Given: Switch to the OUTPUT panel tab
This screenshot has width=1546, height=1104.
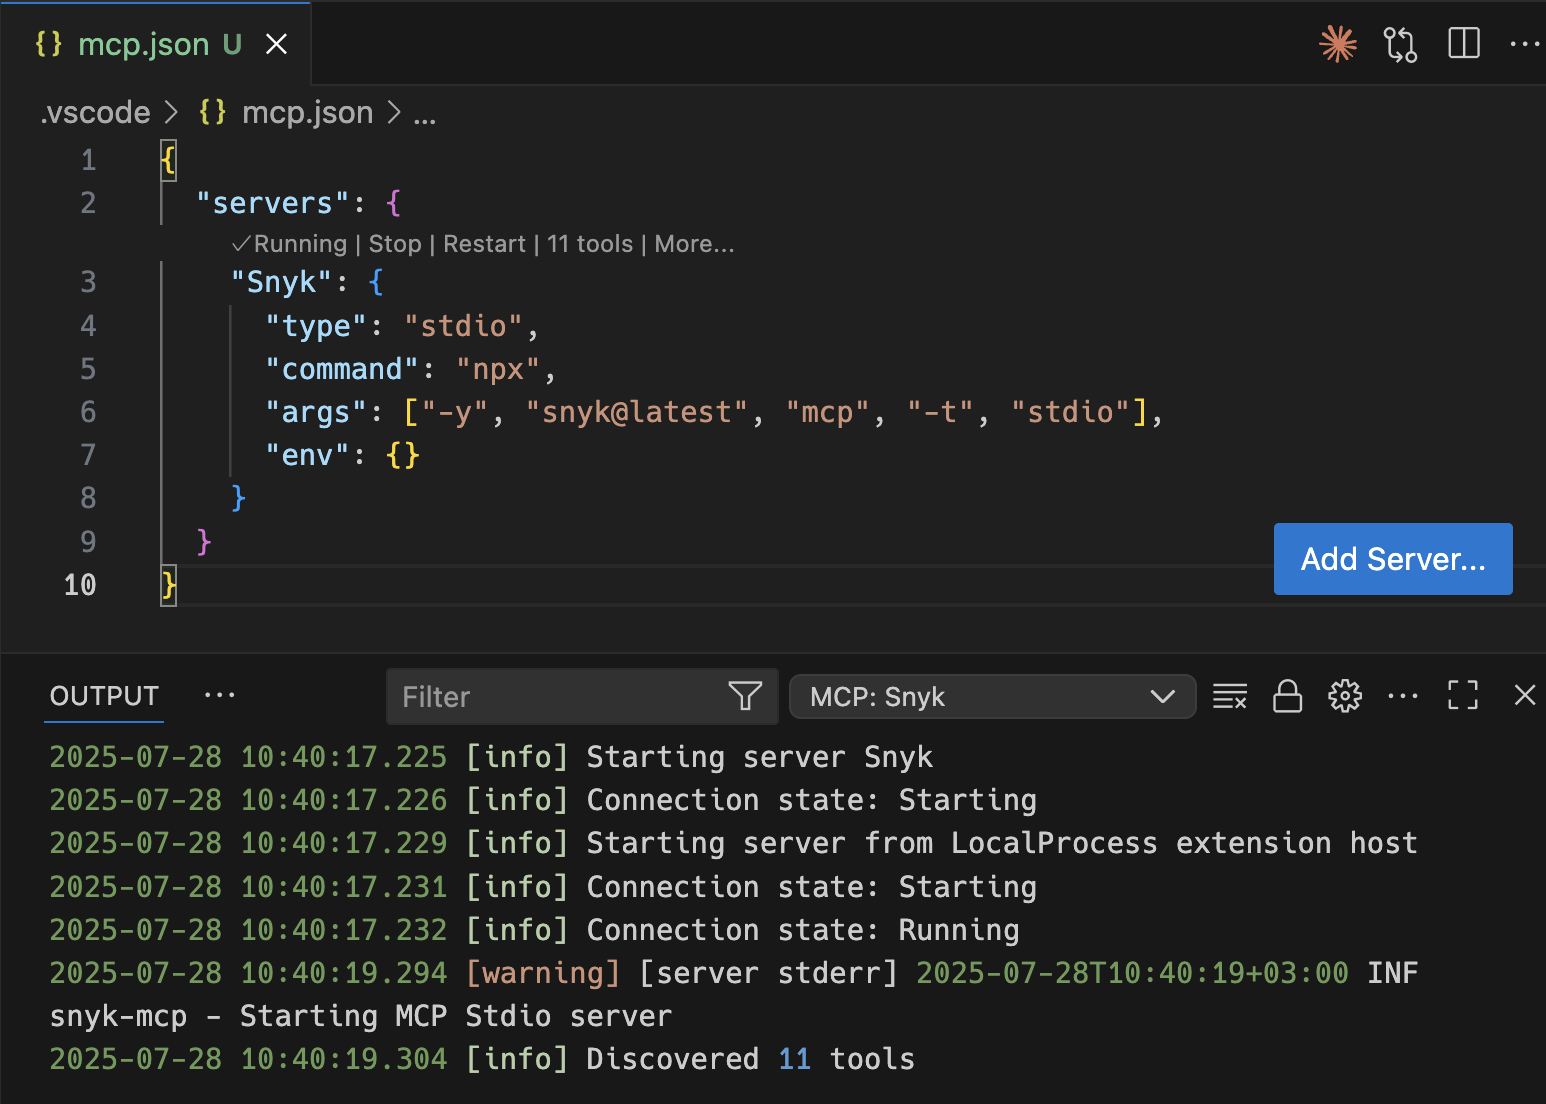Looking at the screenshot, I should click(x=105, y=696).
